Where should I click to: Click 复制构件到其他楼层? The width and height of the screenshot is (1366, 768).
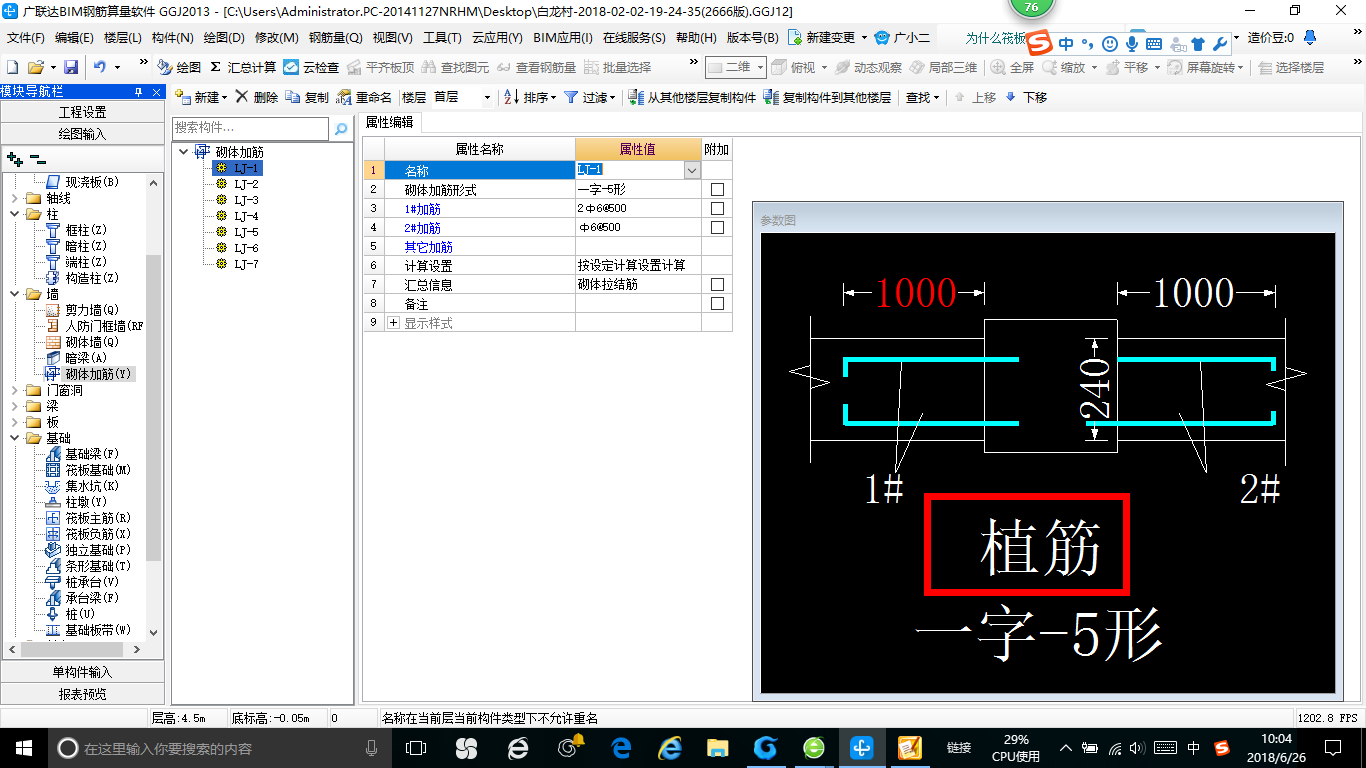pos(826,97)
